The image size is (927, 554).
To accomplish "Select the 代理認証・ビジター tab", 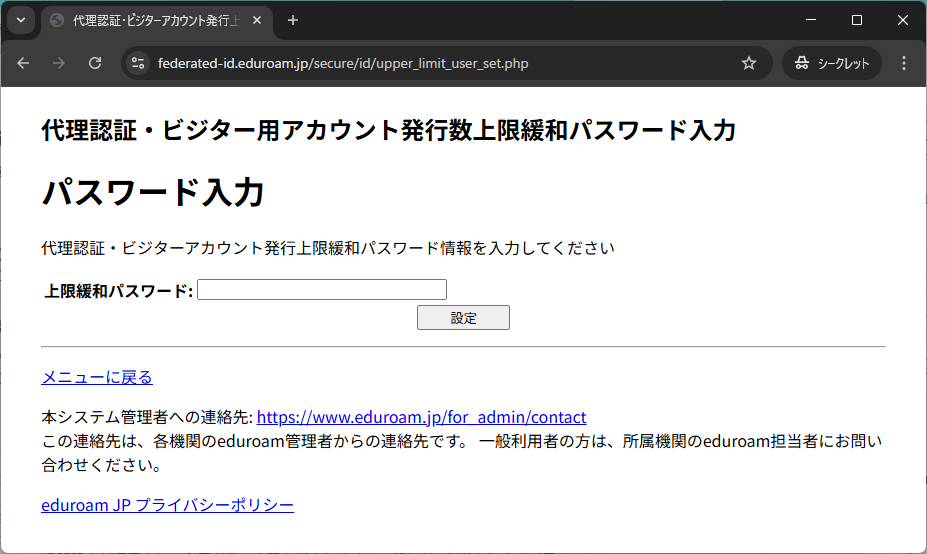I will [150, 20].
